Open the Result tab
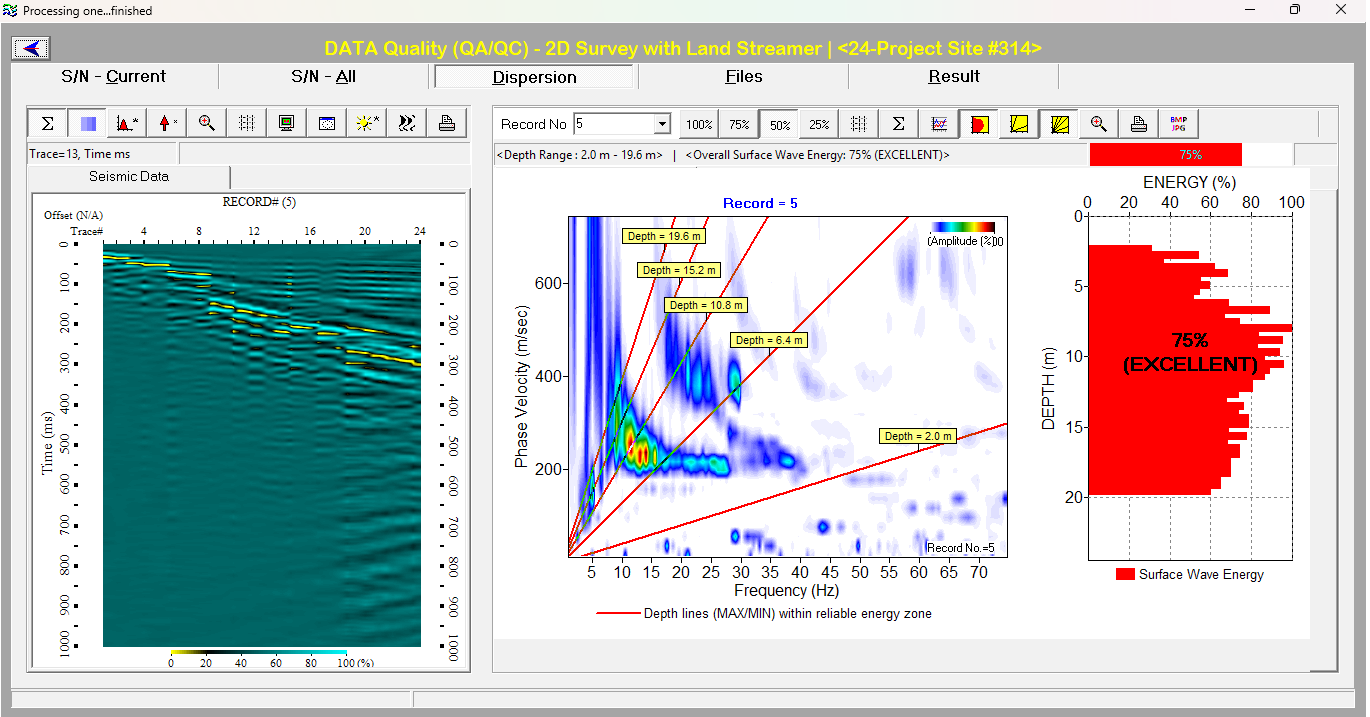 953,77
